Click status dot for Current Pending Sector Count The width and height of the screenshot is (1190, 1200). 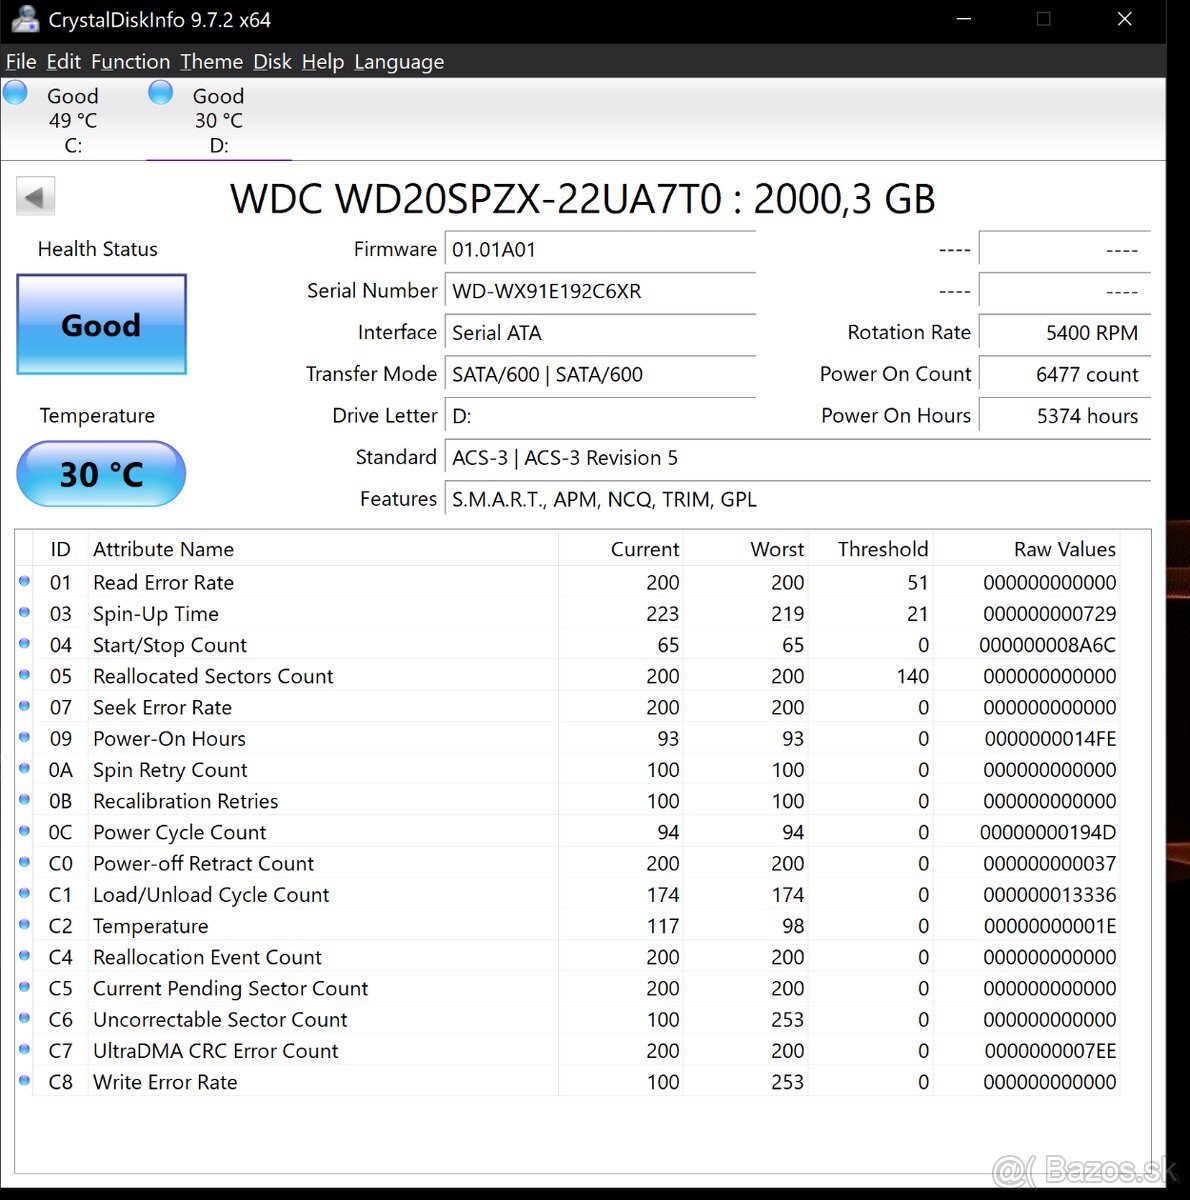(x=24, y=987)
